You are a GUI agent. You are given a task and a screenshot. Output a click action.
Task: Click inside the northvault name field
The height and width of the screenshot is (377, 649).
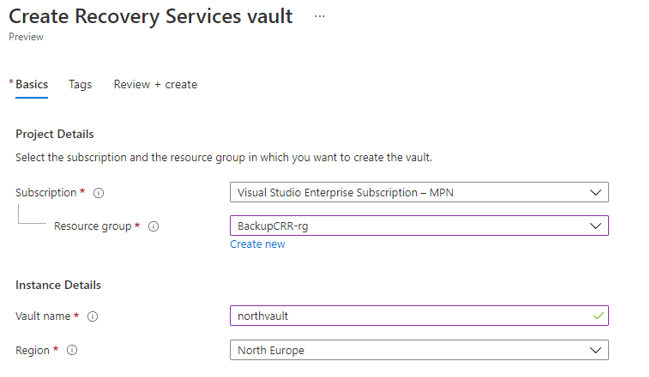[x=419, y=316]
